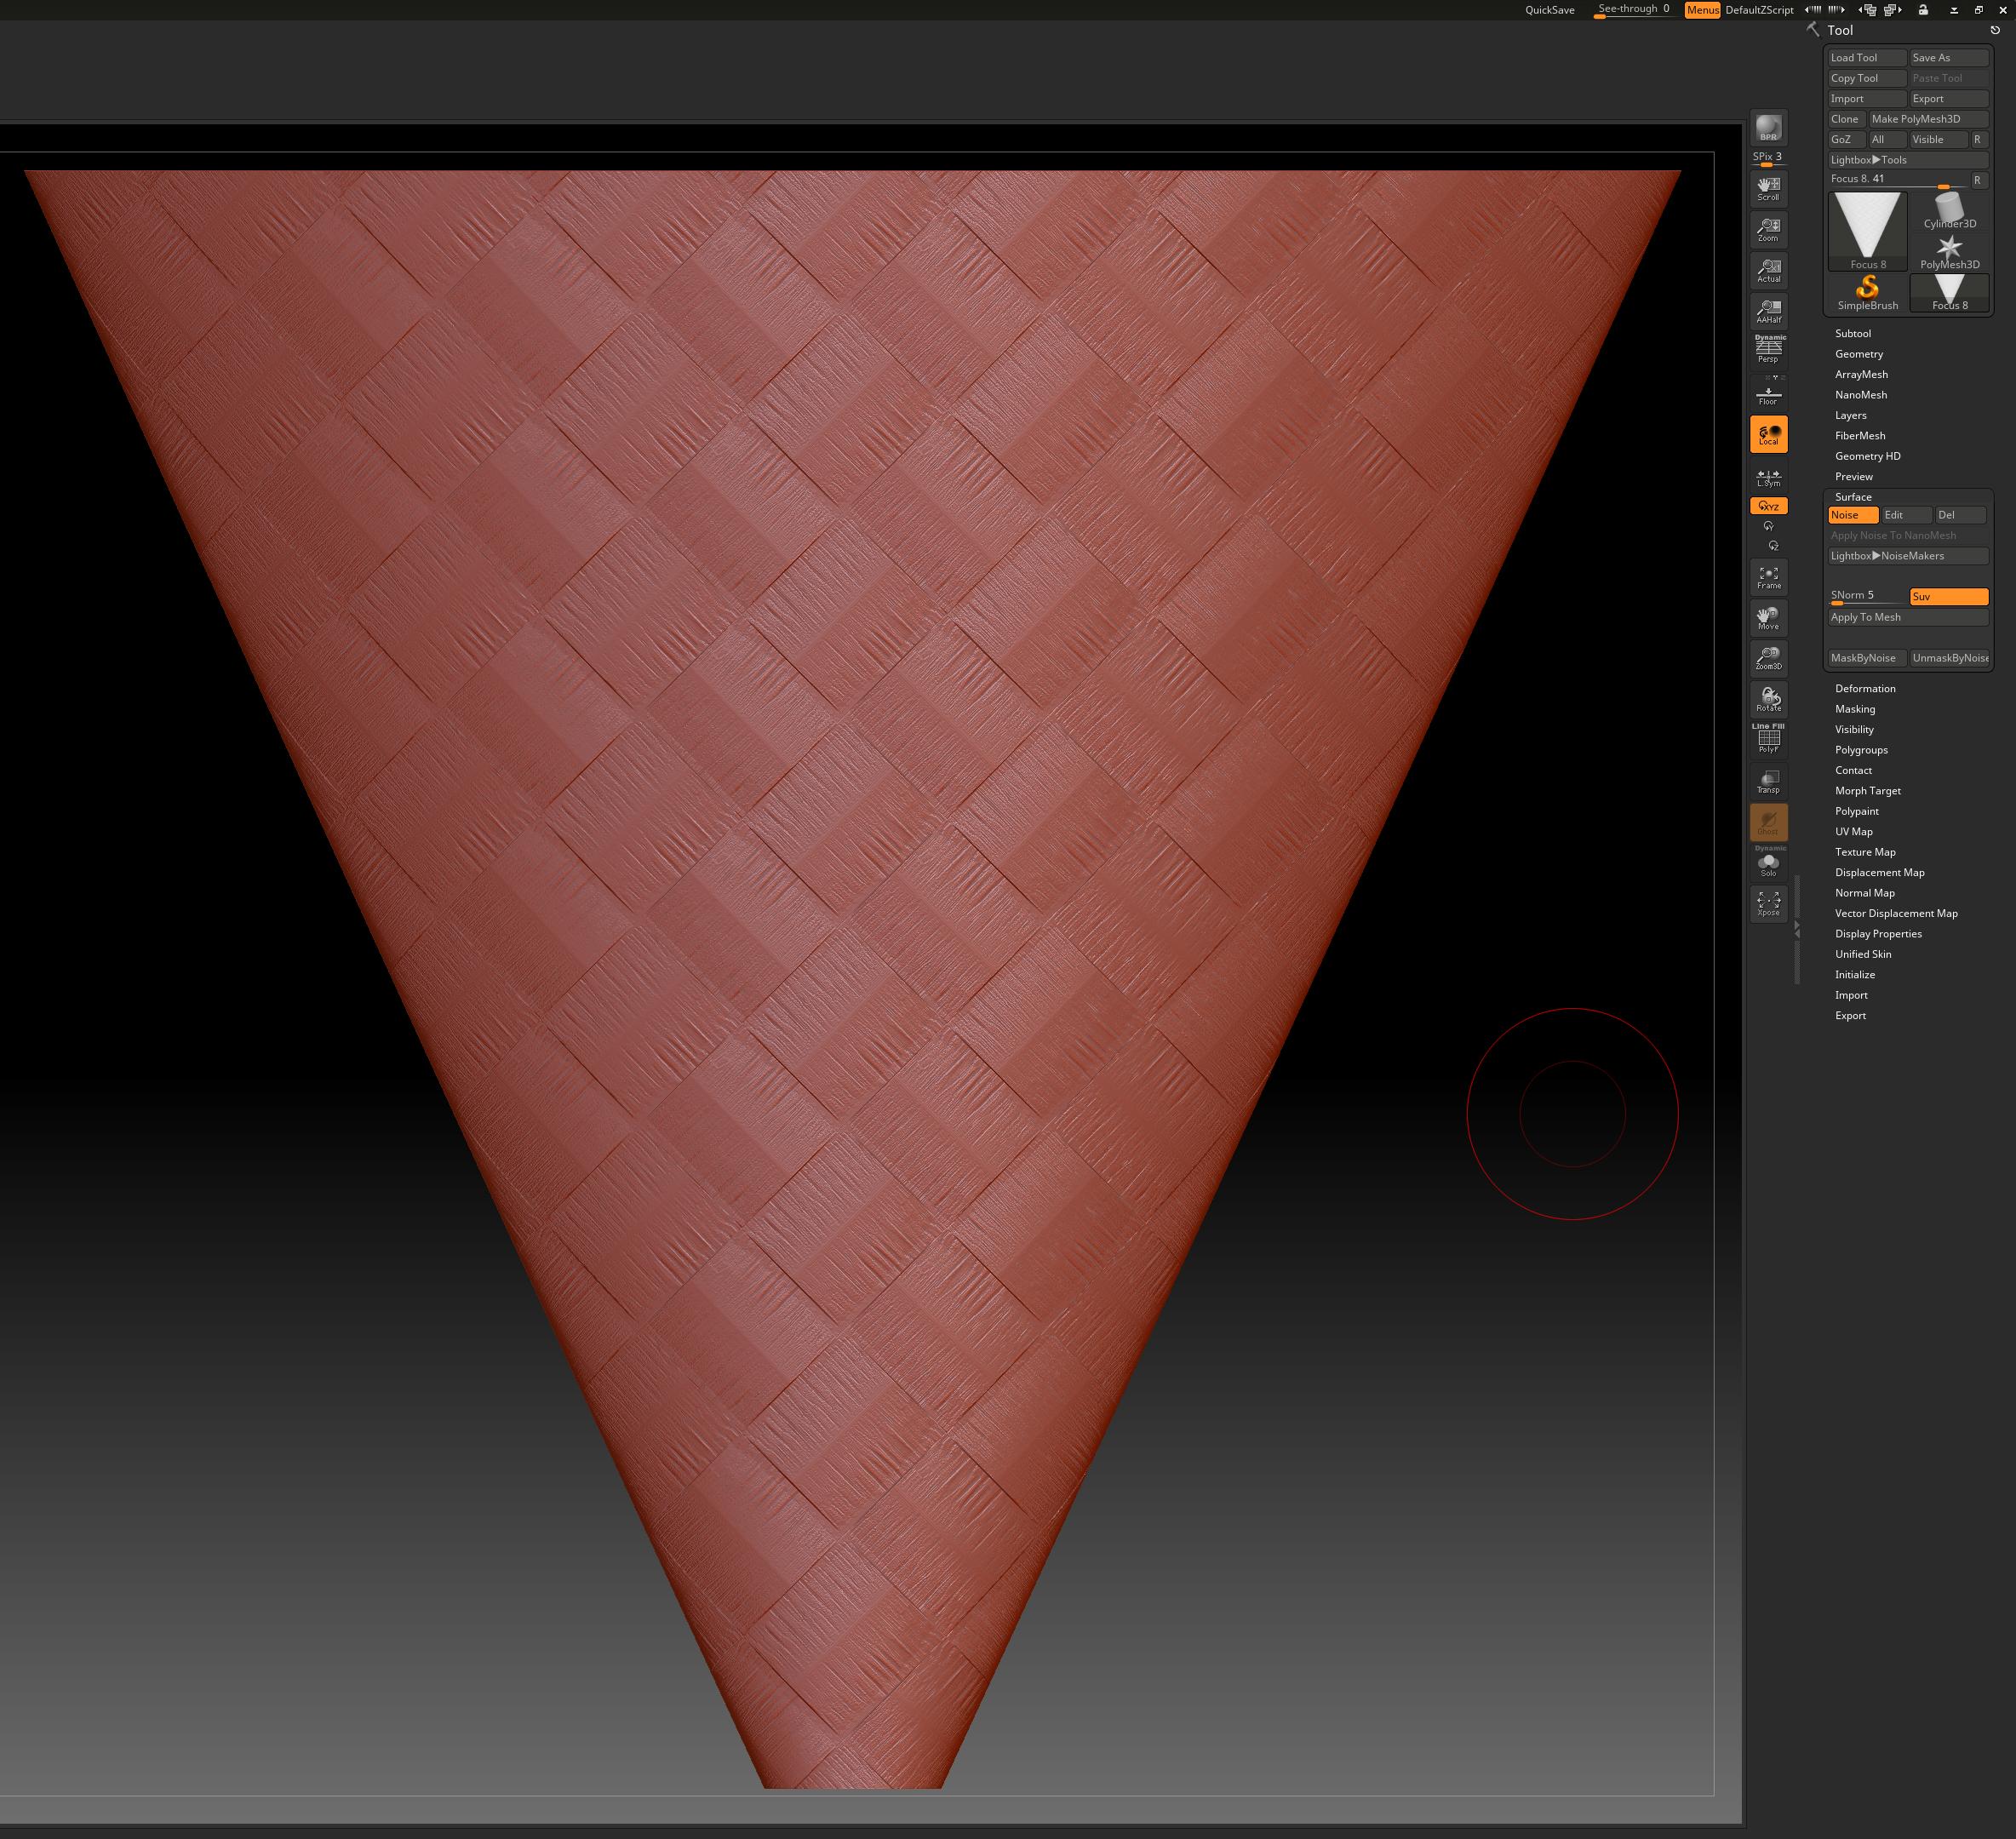This screenshot has width=2016, height=1839.
Task: Click the right-arrow tray bars icon
Action: 1837,10
